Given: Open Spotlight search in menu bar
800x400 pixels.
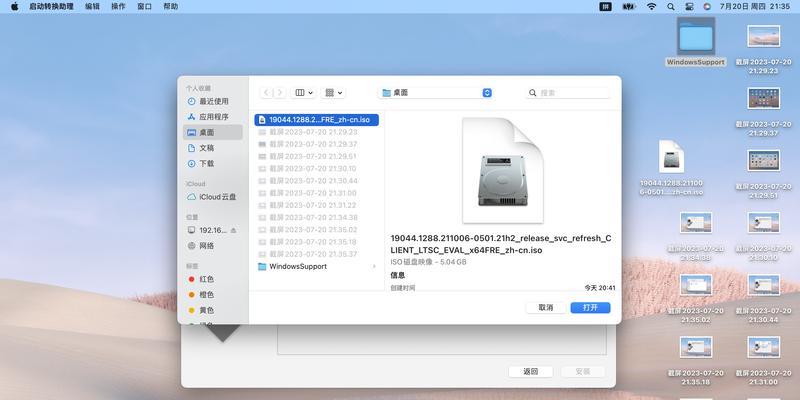Looking at the screenshot, I should (671, 7).
